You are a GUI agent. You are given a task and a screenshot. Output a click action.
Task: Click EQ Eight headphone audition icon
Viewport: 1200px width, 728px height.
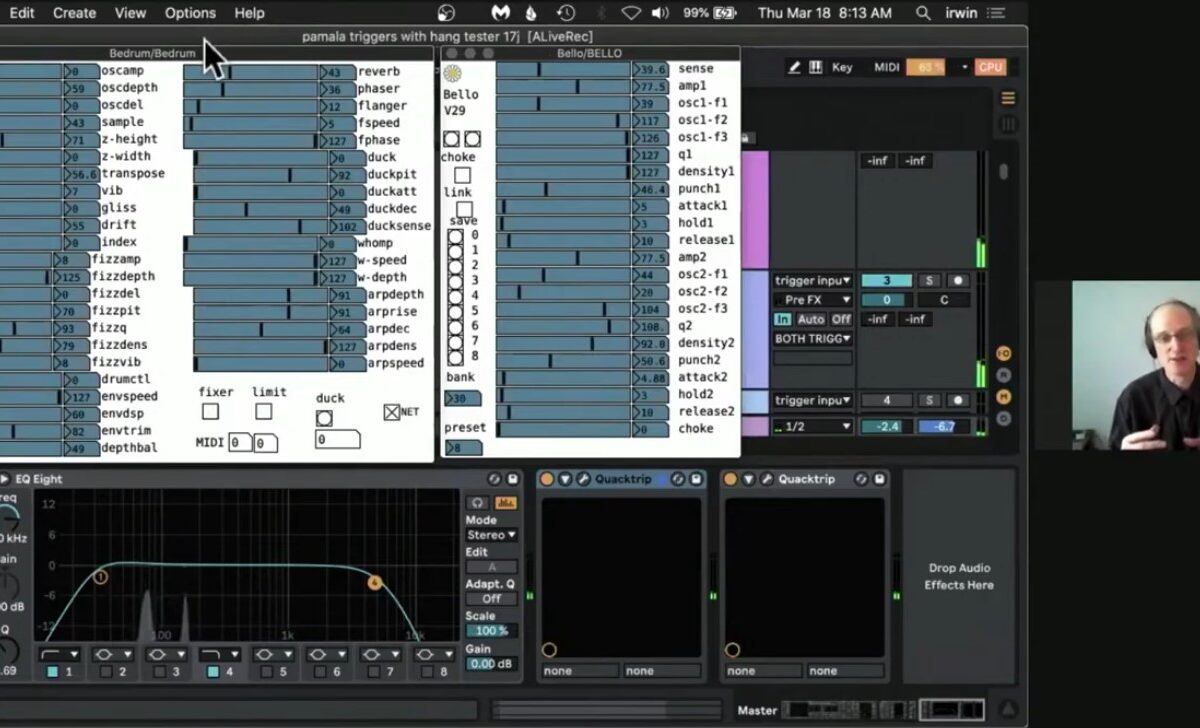point(479,503)
